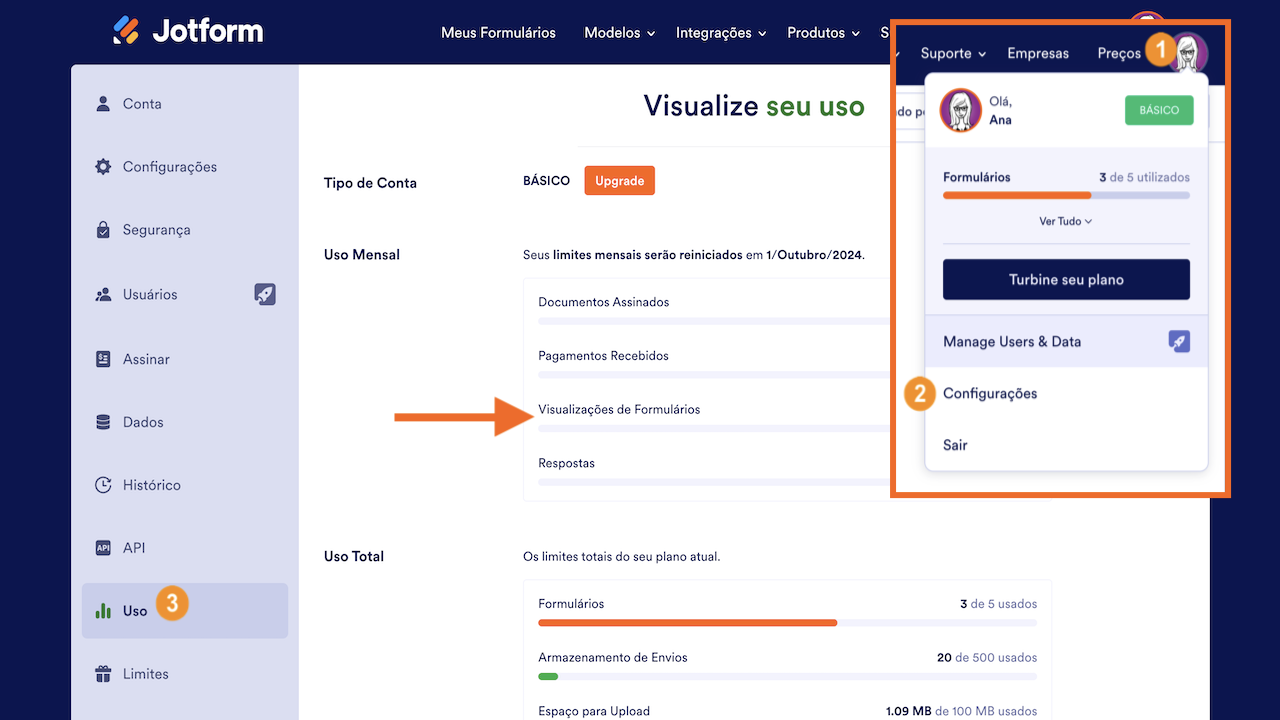Click '3 de 5 utilizados' in account menu
The image size is (1280, 720).
click(1144, 177)
